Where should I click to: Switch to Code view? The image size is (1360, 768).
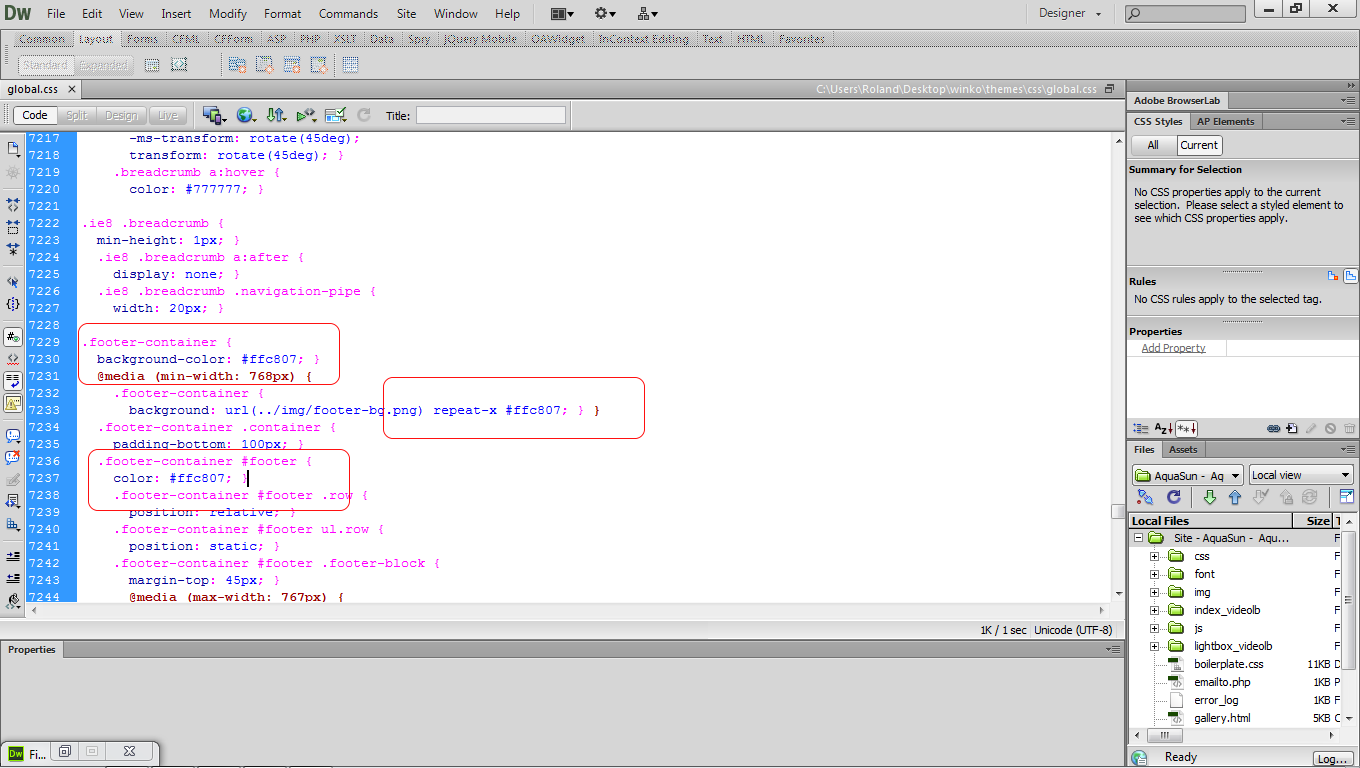[x=35, y=115]
